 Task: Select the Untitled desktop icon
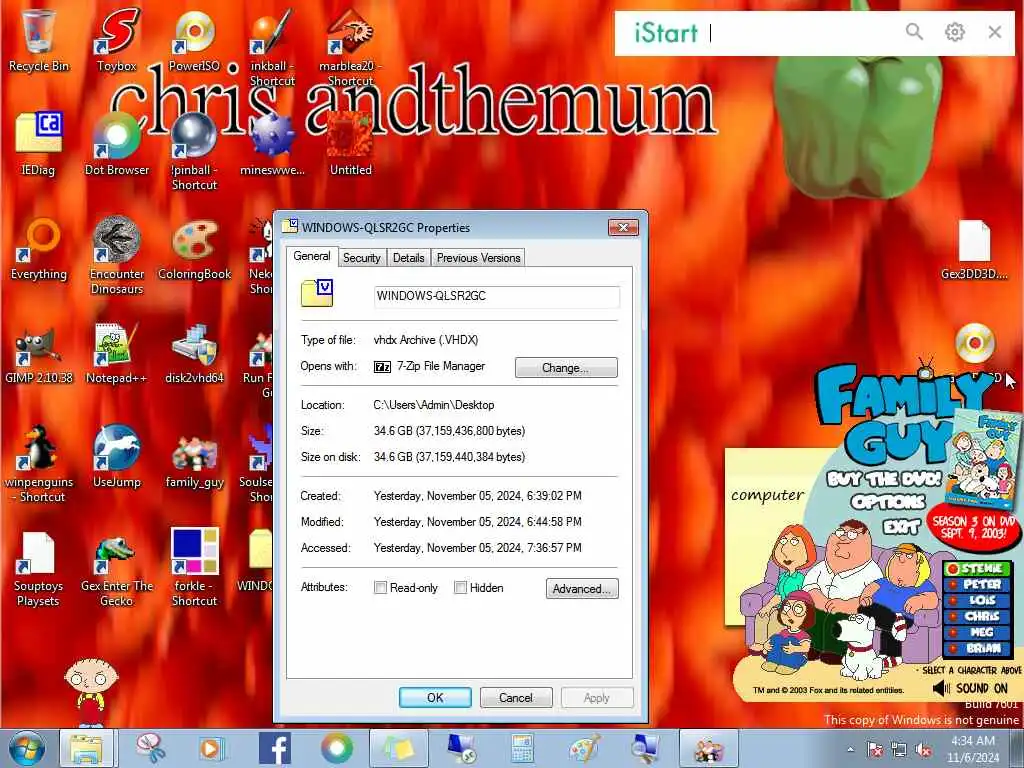(x=351, y=144)
